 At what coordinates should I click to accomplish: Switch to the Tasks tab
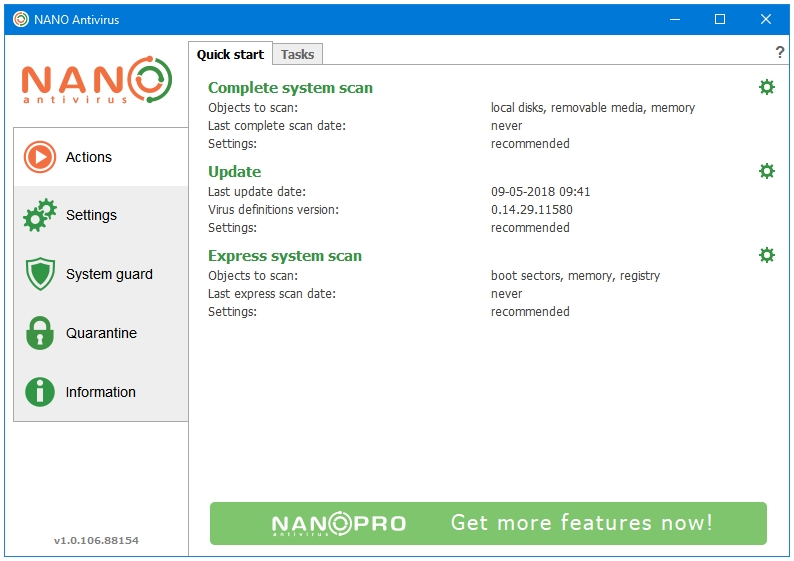[297, 54]
